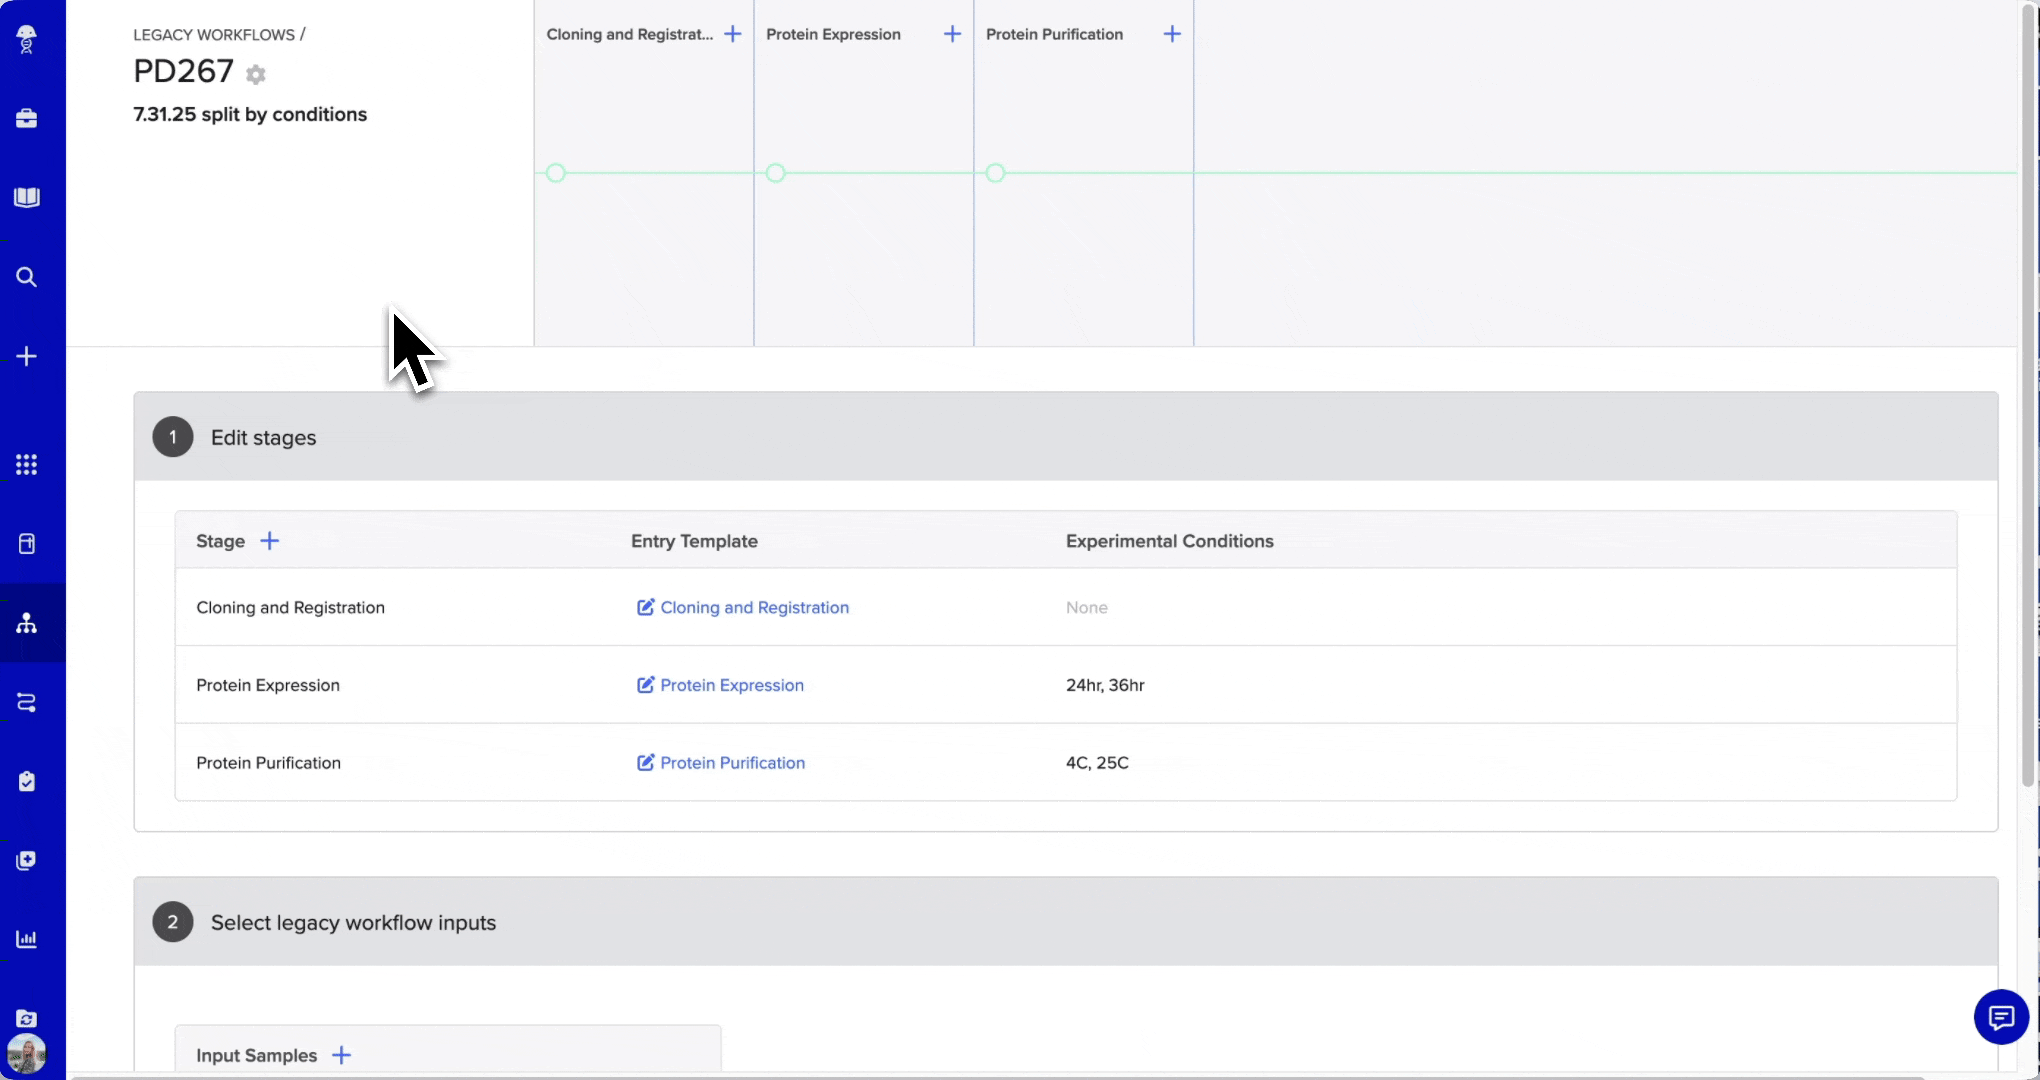Add entry to Protein Expression stage column
The image size is (2040, 1080).
coord(952,34)
